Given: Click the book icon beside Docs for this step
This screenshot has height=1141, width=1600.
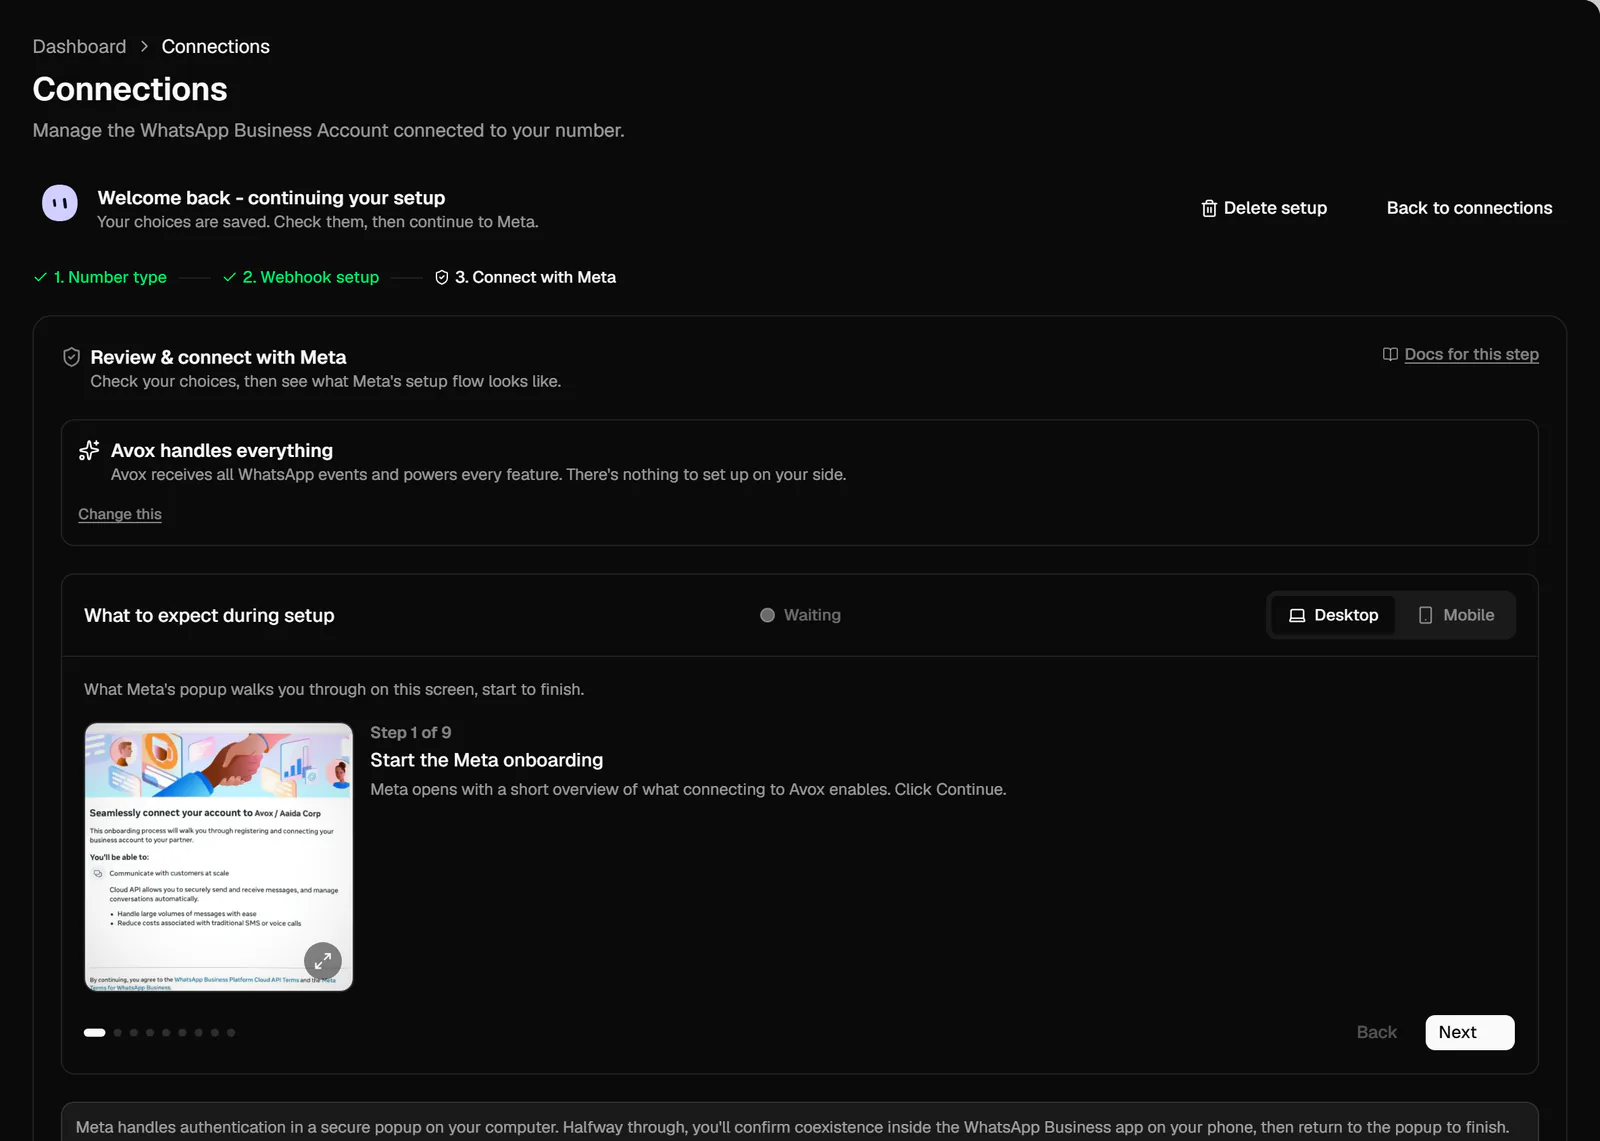Looking at the screenshot, I should 1390,354.
